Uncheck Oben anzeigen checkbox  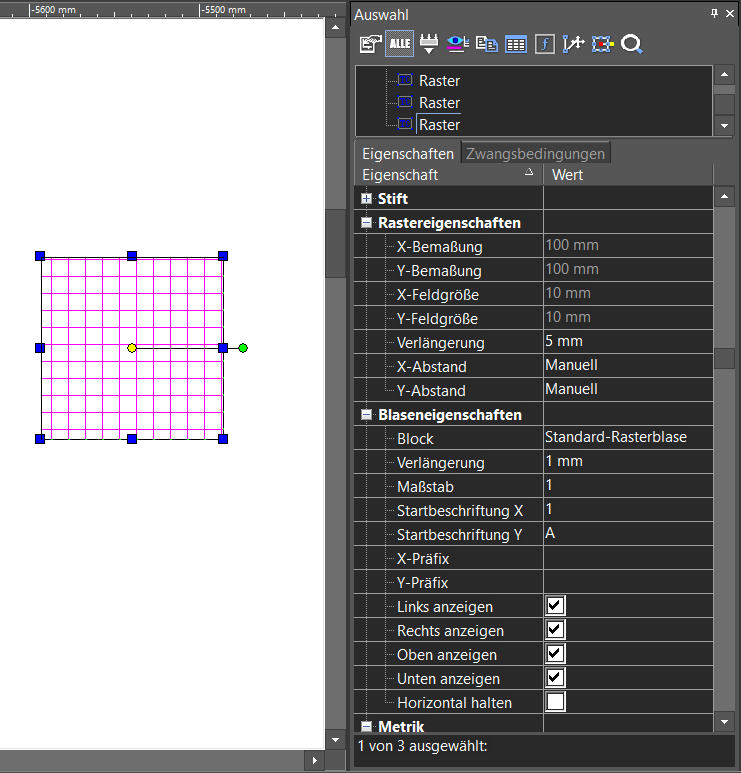555,654
